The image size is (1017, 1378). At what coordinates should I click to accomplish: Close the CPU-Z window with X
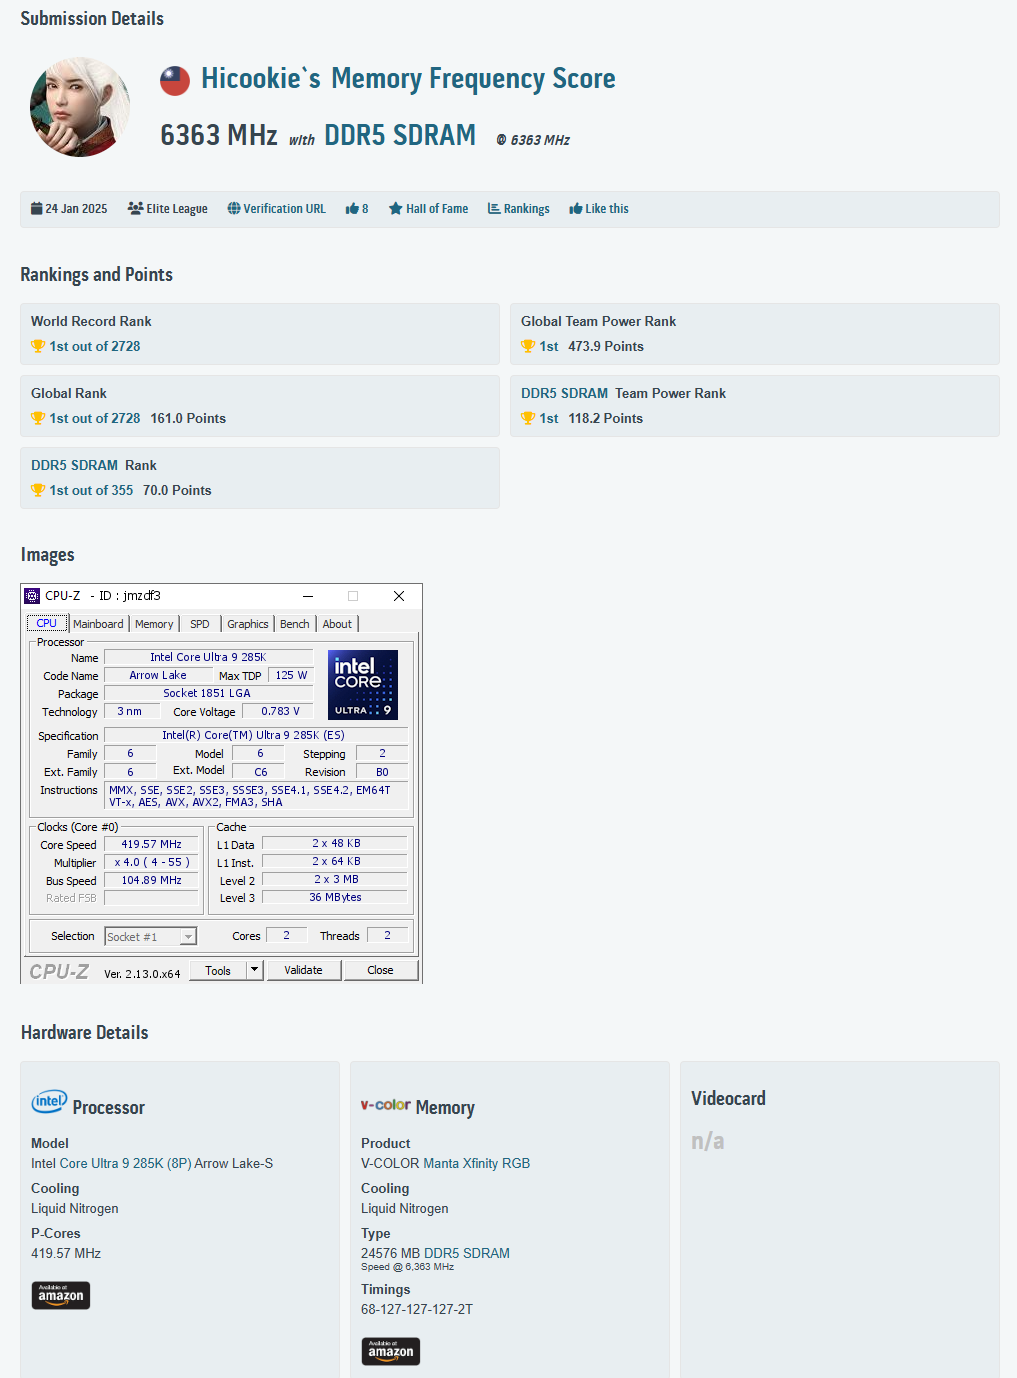(x=399, y=596)
